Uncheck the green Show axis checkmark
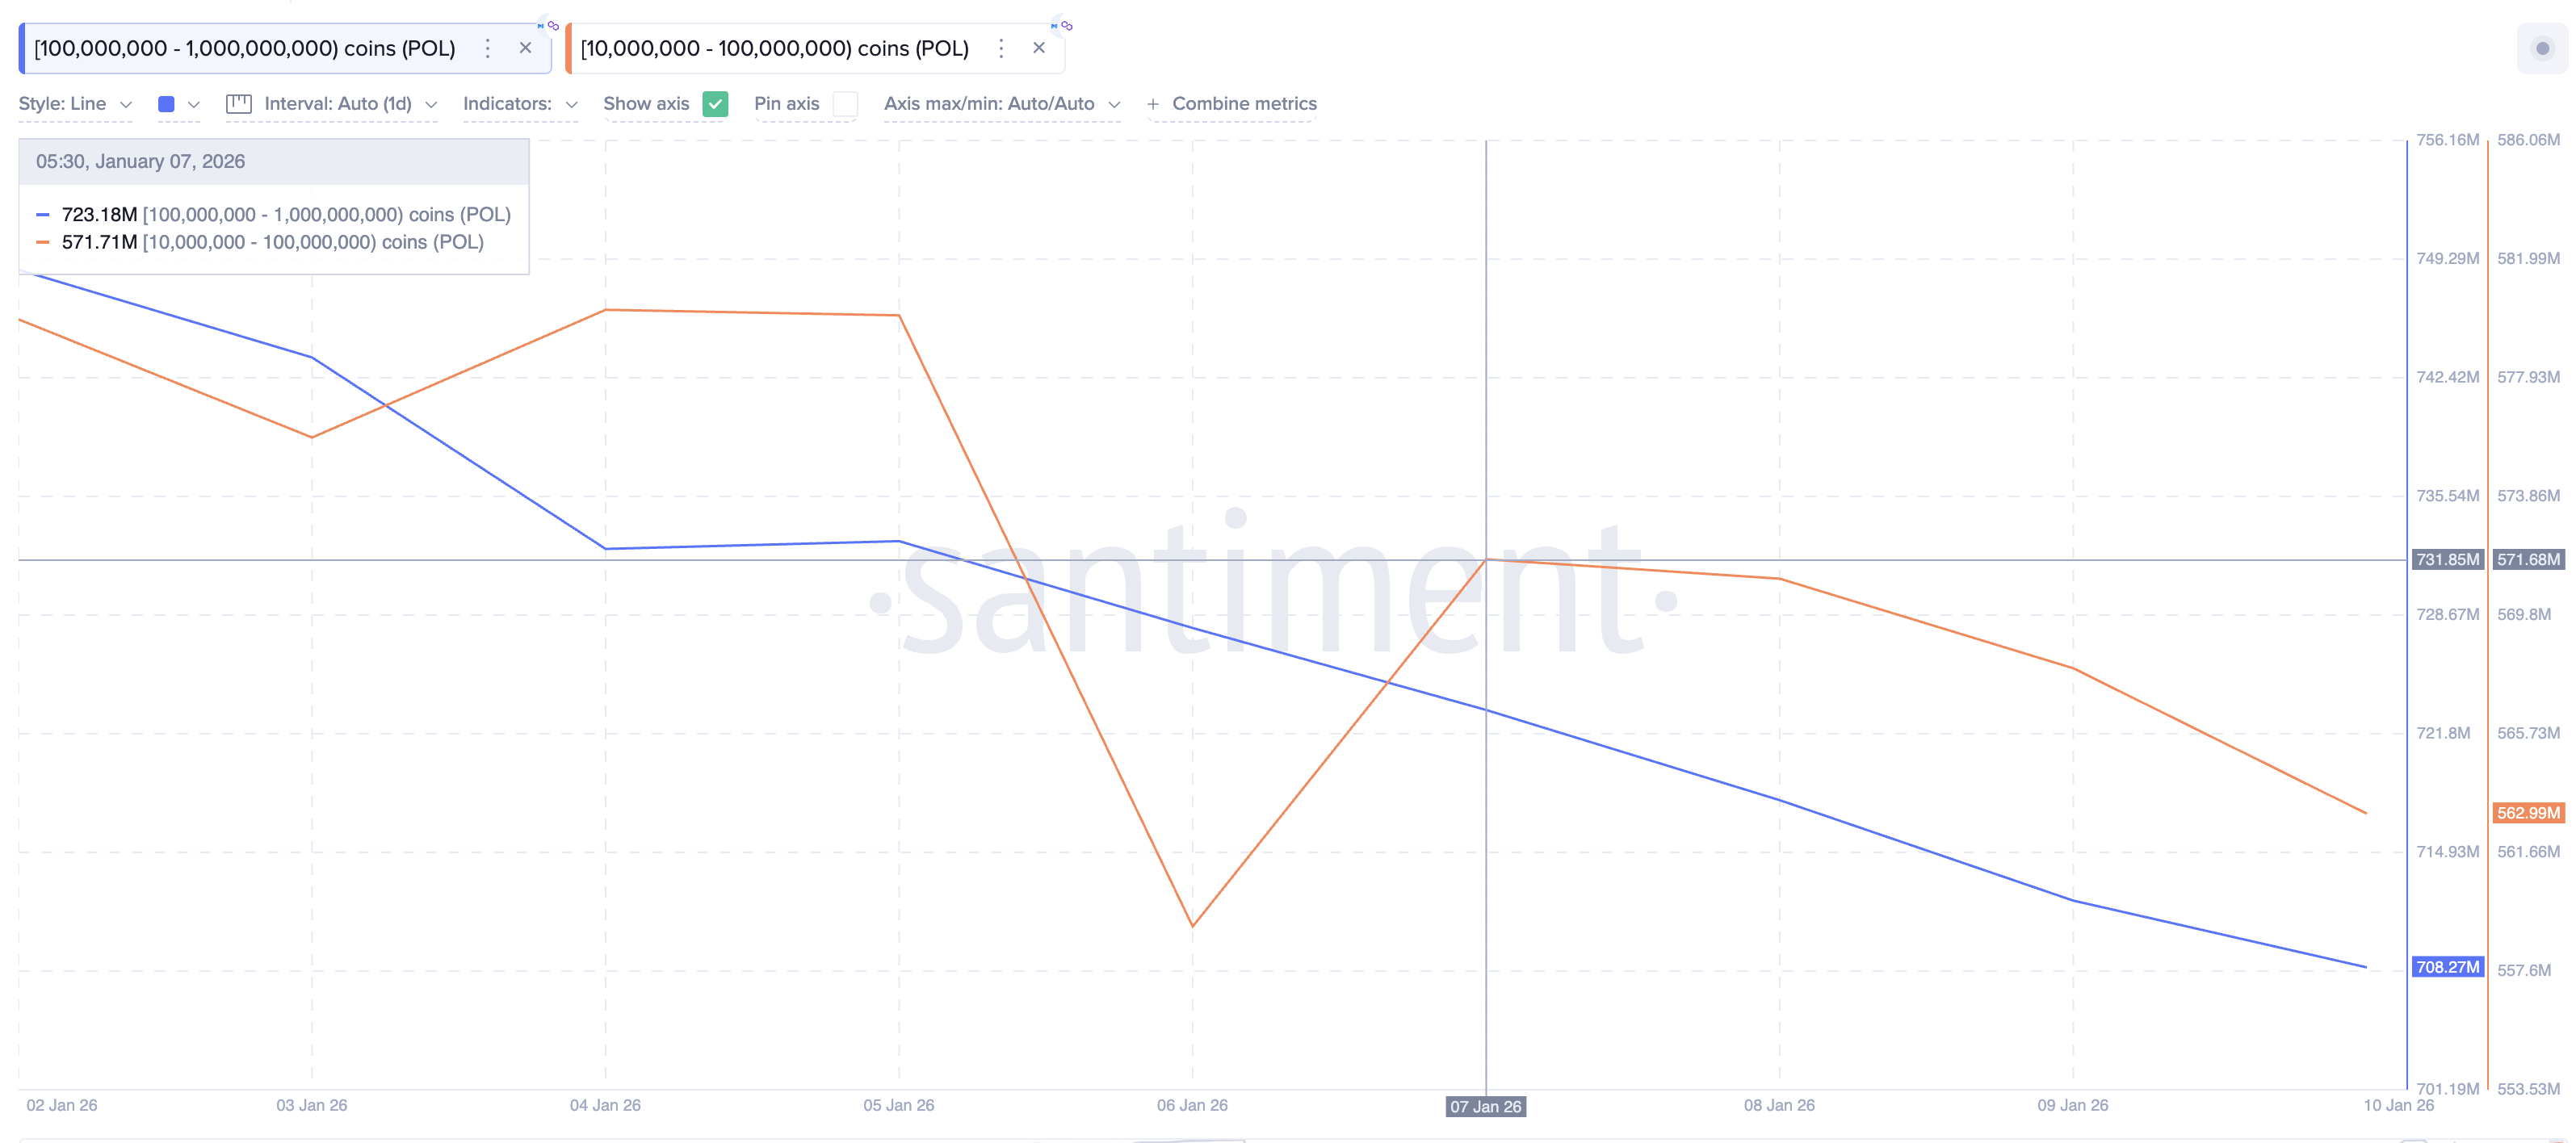Screen dimensions: 2576x1143 715,103
